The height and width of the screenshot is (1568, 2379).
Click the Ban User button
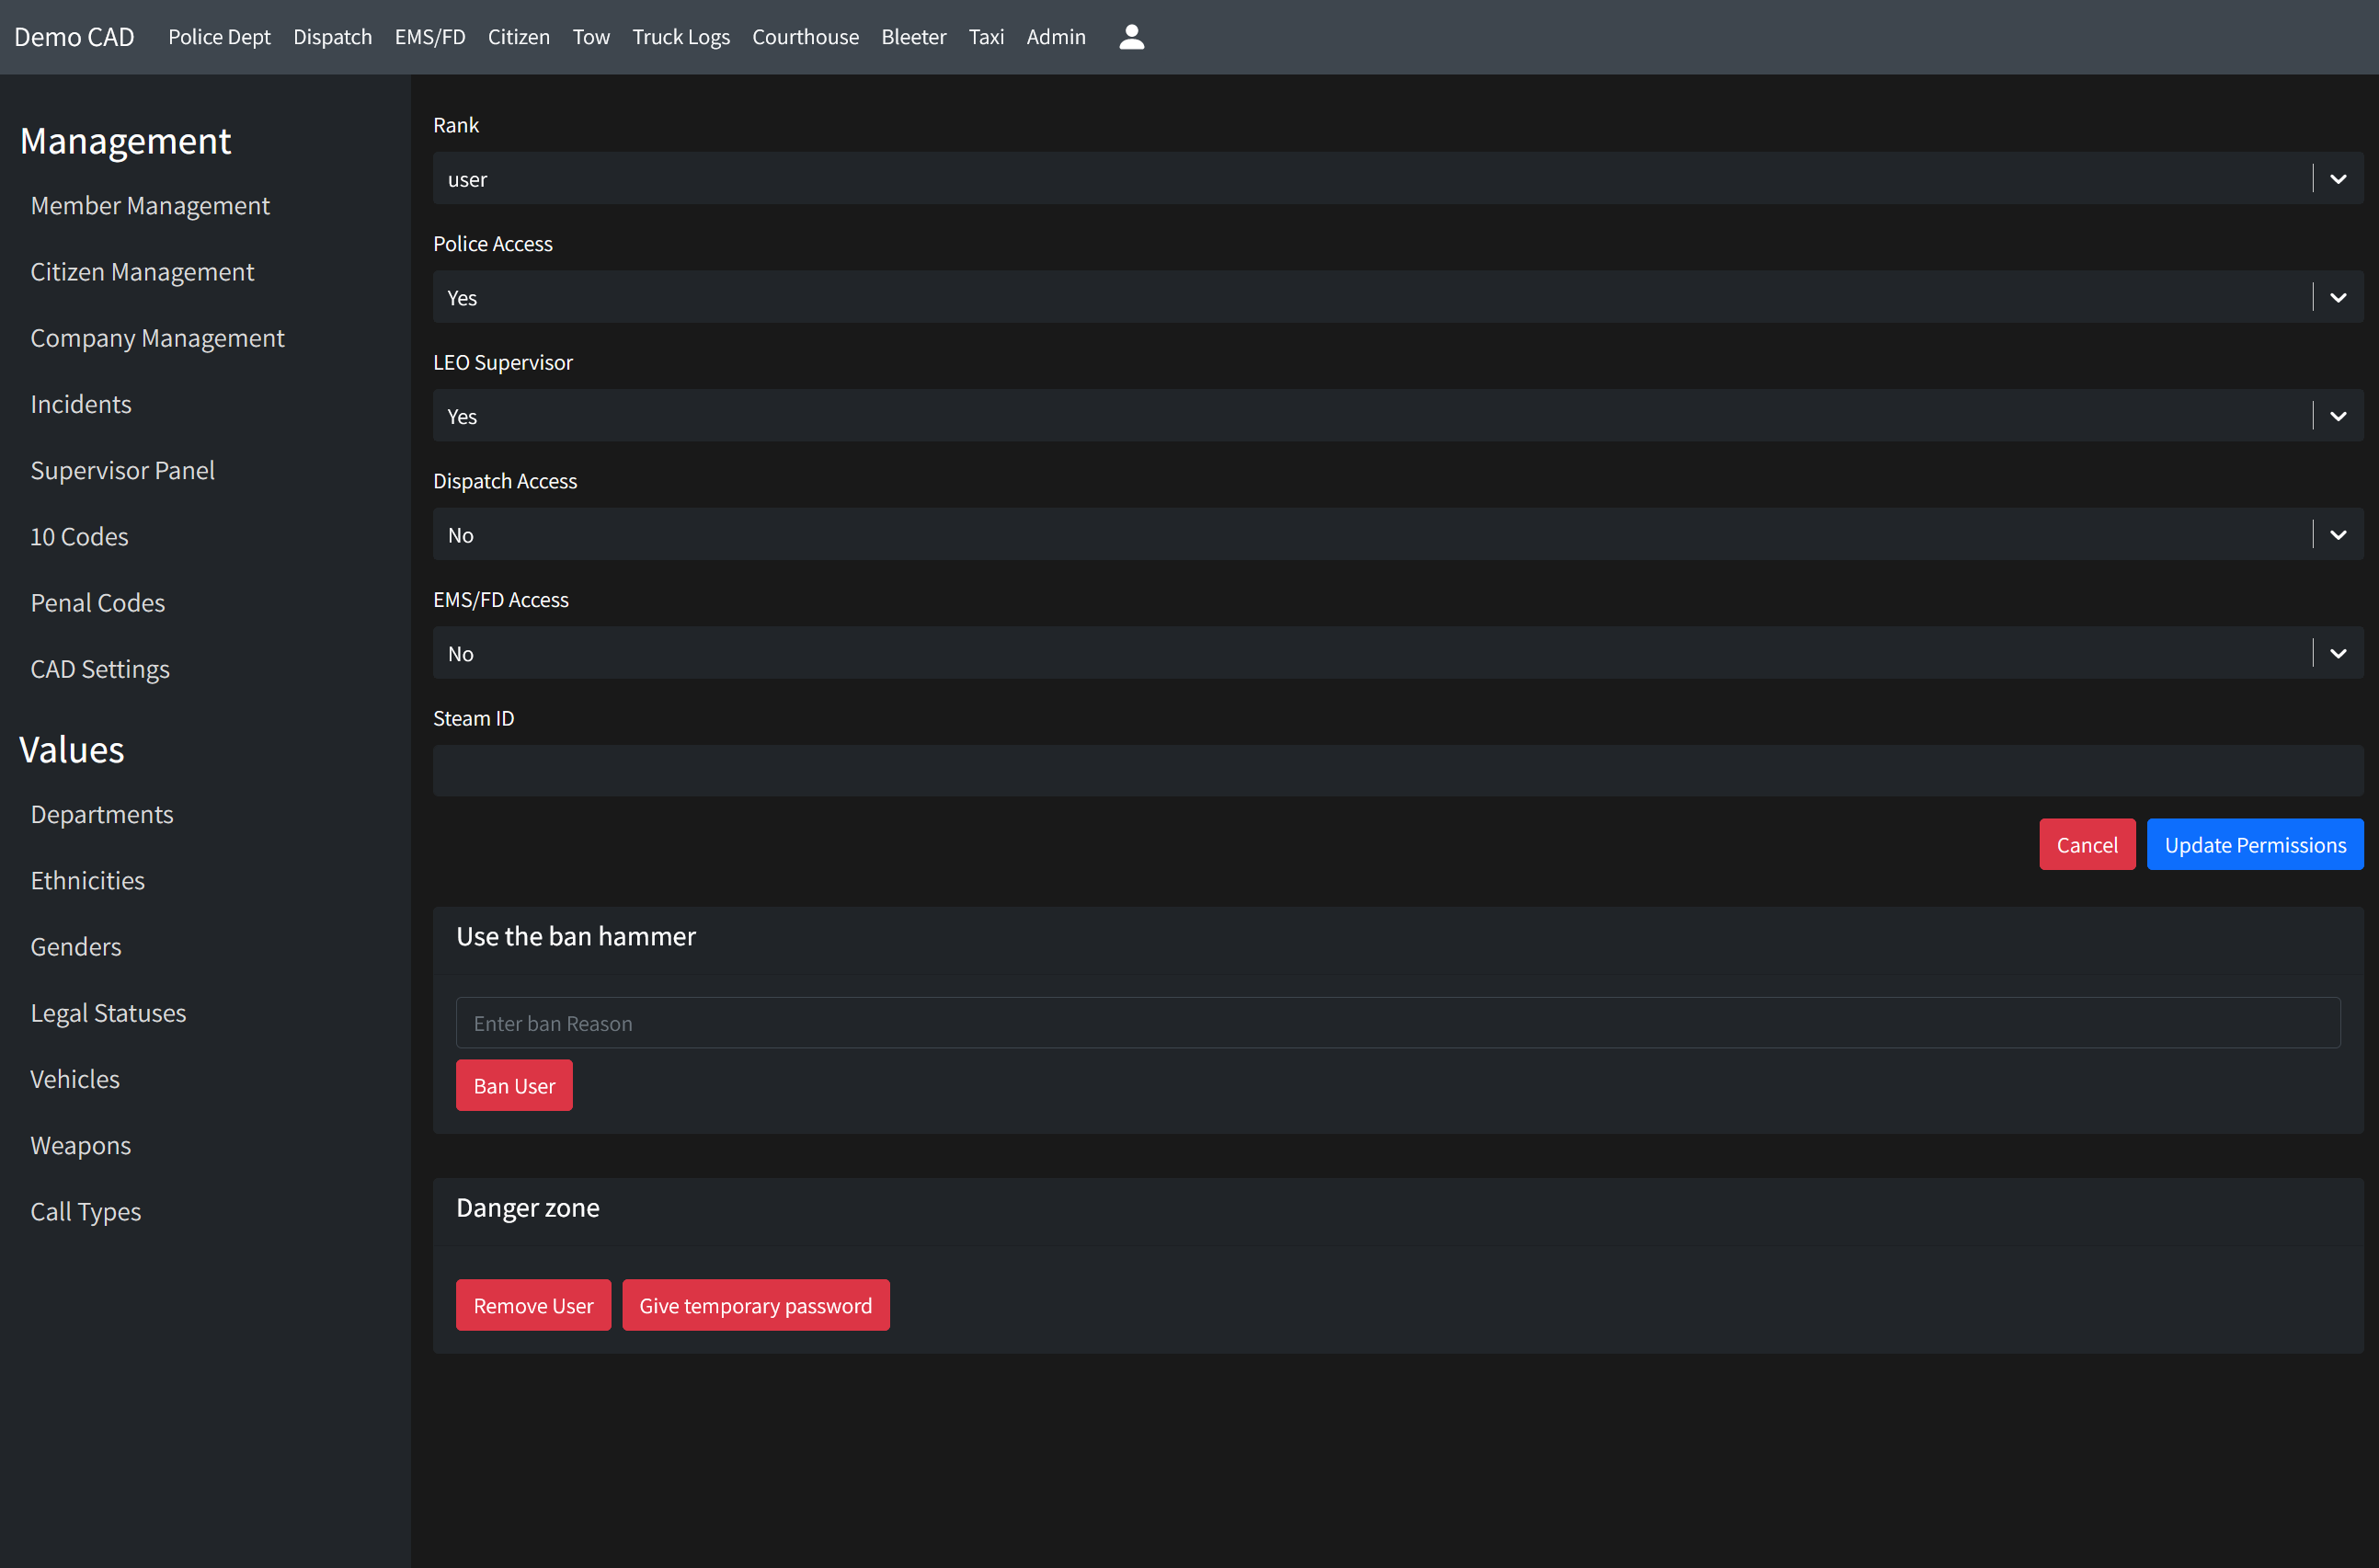(514, 1085)
